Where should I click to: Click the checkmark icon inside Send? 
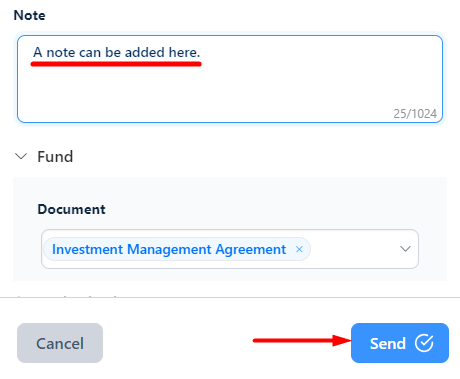(x=424, y=343)
